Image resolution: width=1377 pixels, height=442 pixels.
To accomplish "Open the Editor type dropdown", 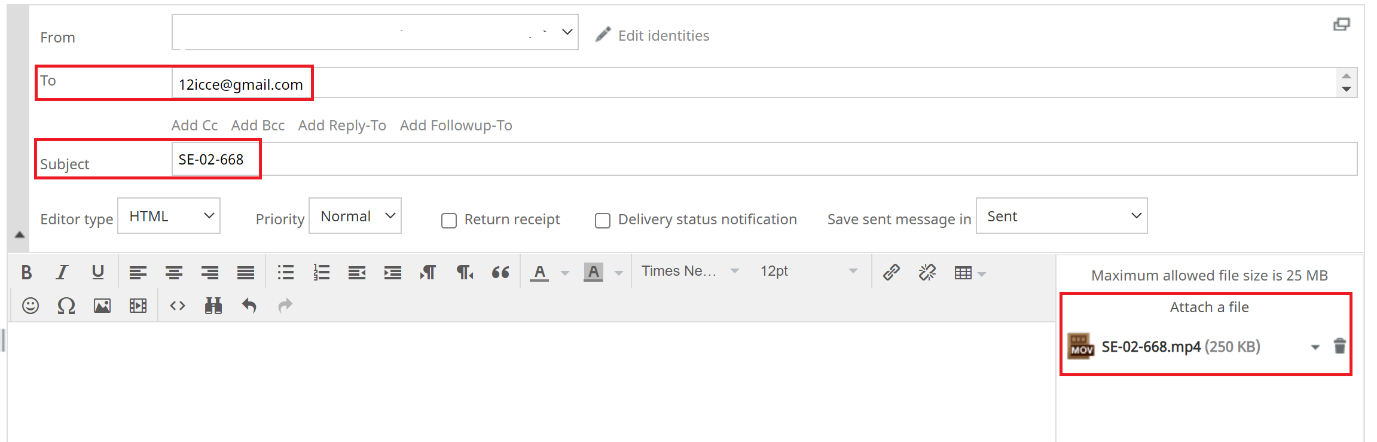I will coord(169,216).
